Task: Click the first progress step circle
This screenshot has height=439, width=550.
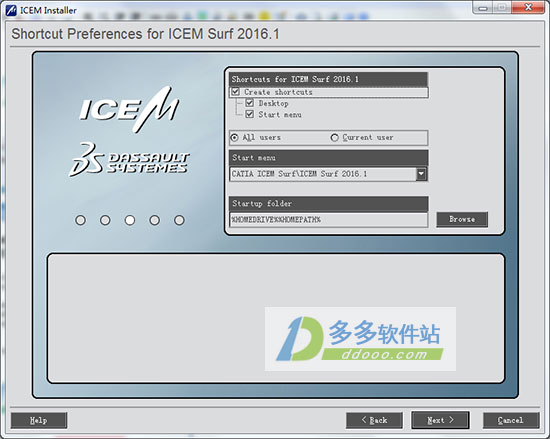Action: pos(80,220)
